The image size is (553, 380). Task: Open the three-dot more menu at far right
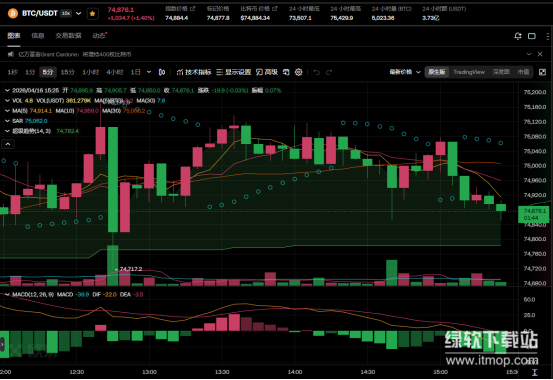tap(547, 36)
